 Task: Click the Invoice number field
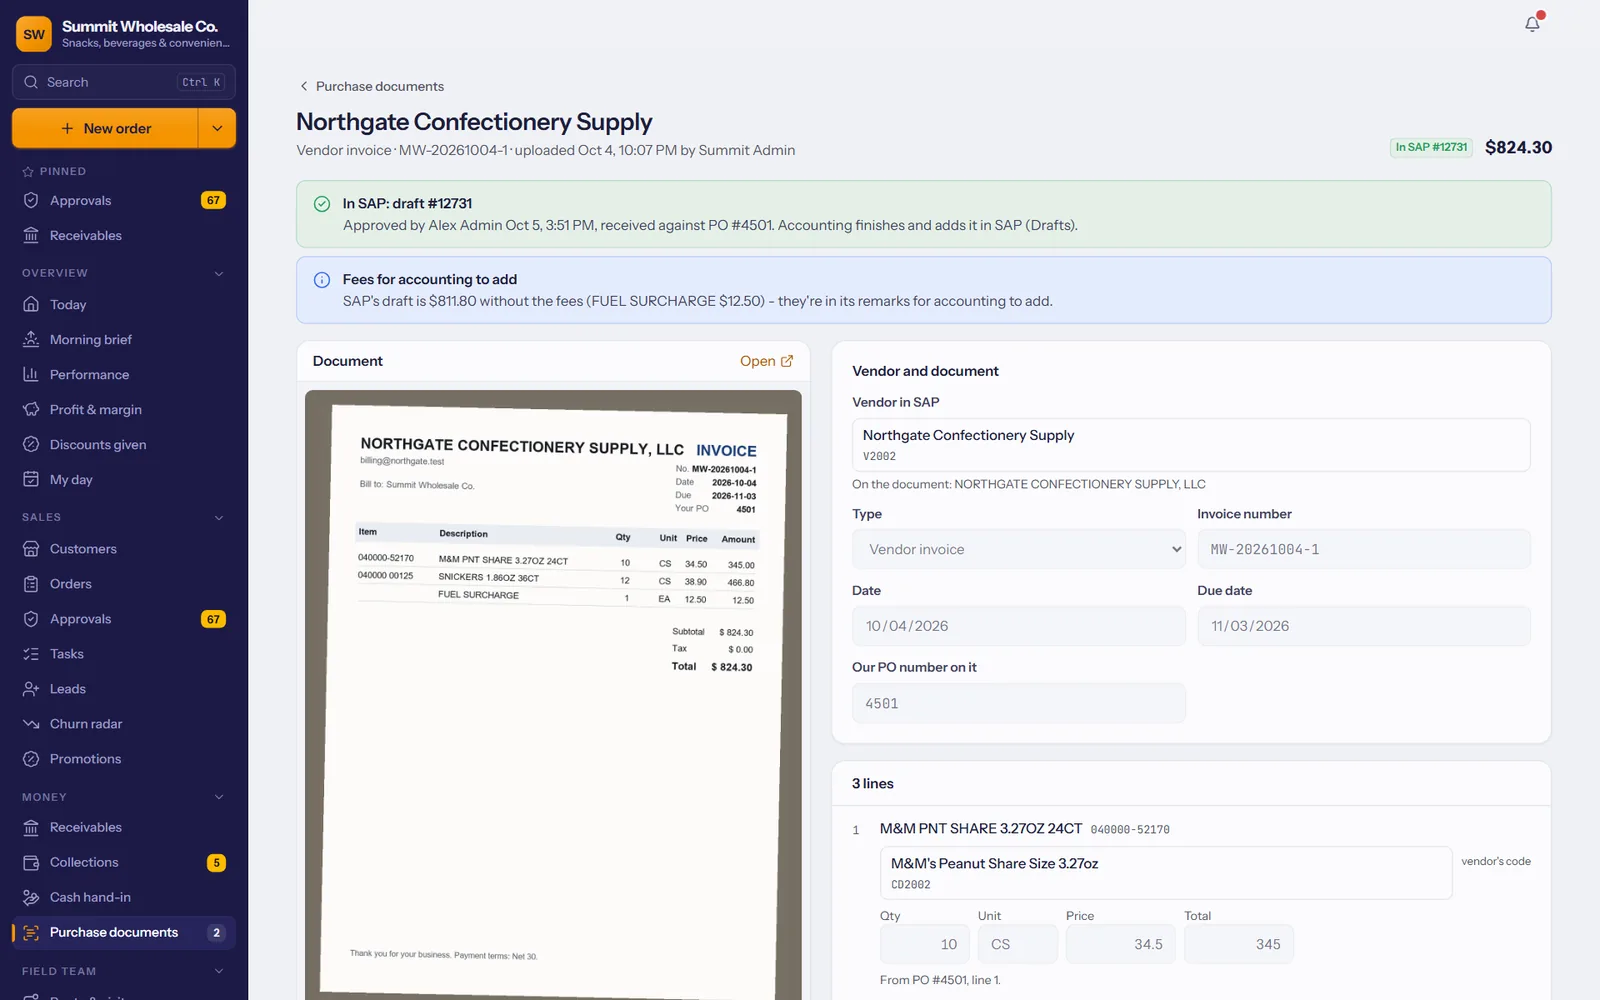point(1364,549)
